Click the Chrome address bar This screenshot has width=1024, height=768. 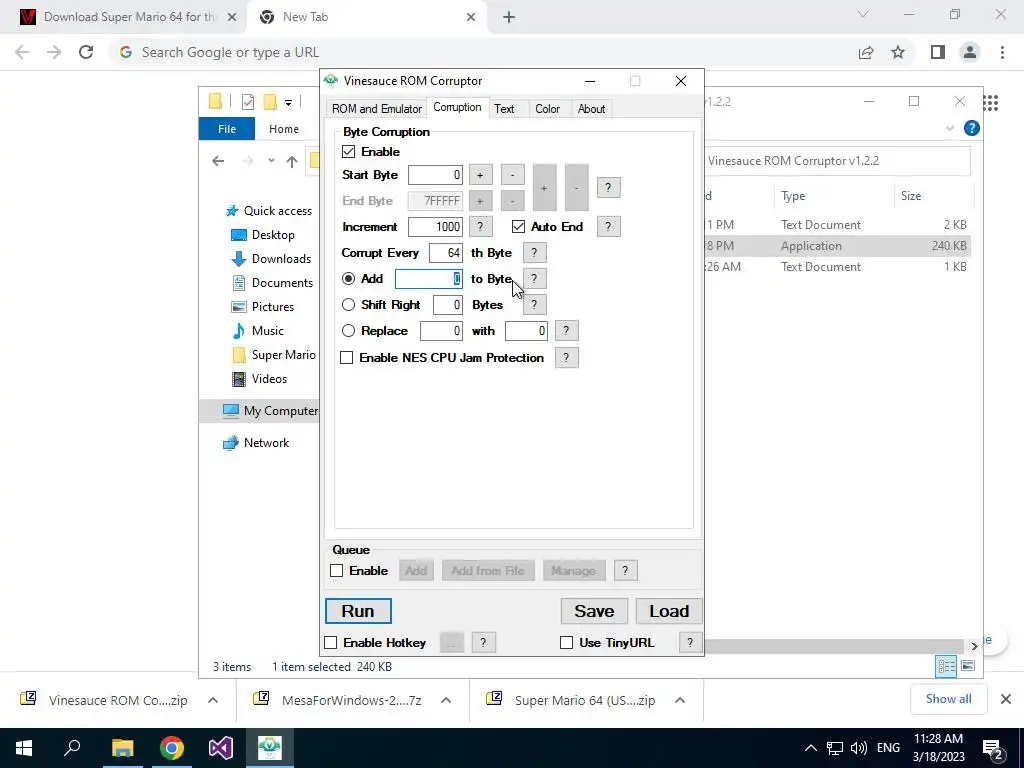point(483,52)
